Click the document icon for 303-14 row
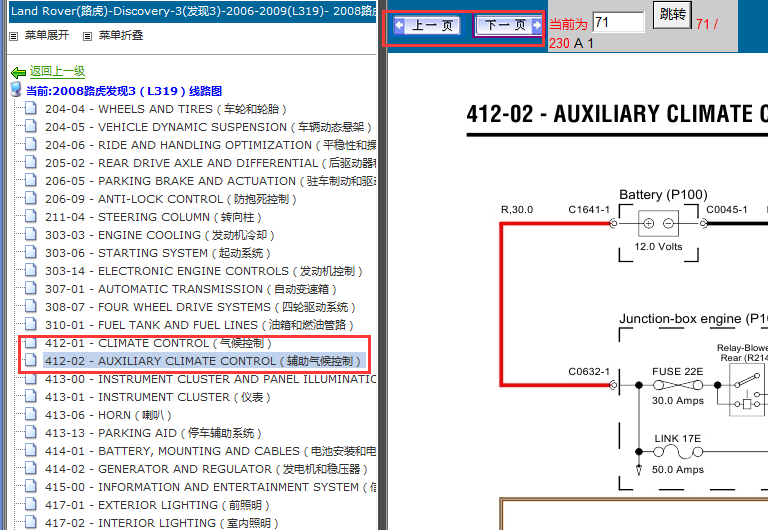 (30, 270)
